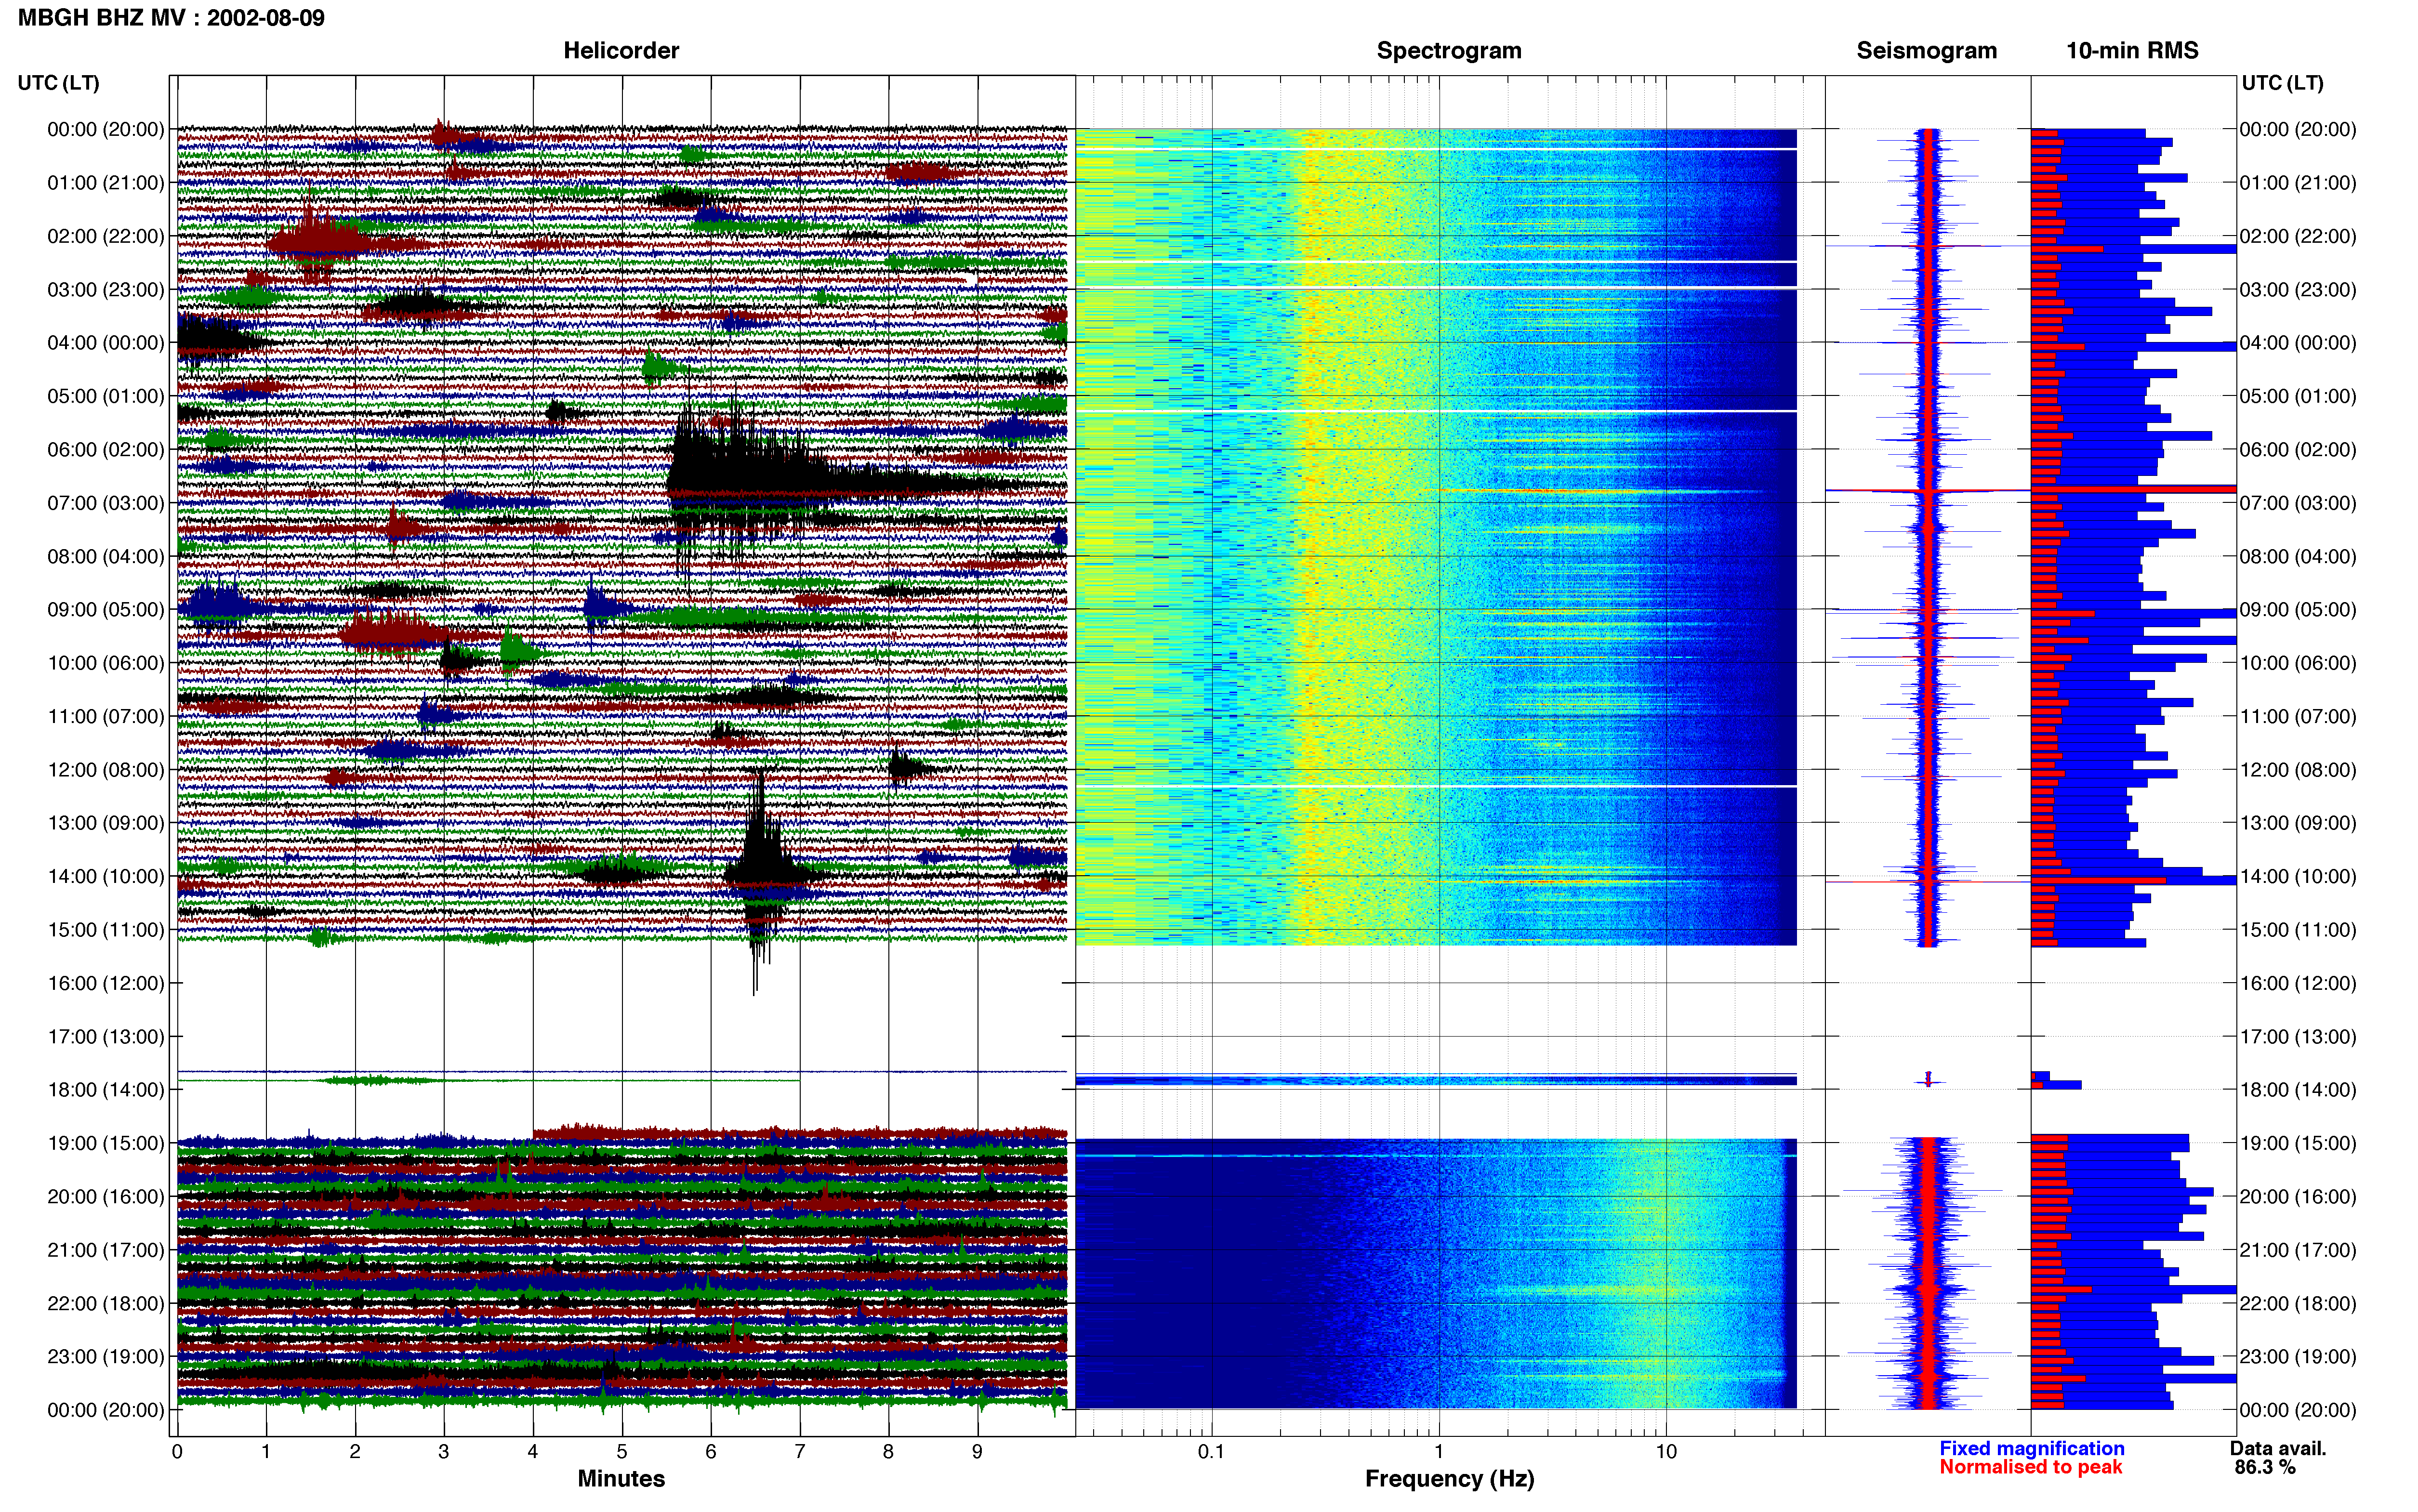The image size is (2418, 1512).
Task: Click the left '16:00 (12:00)' time label
Action: [x=106, y=983]
